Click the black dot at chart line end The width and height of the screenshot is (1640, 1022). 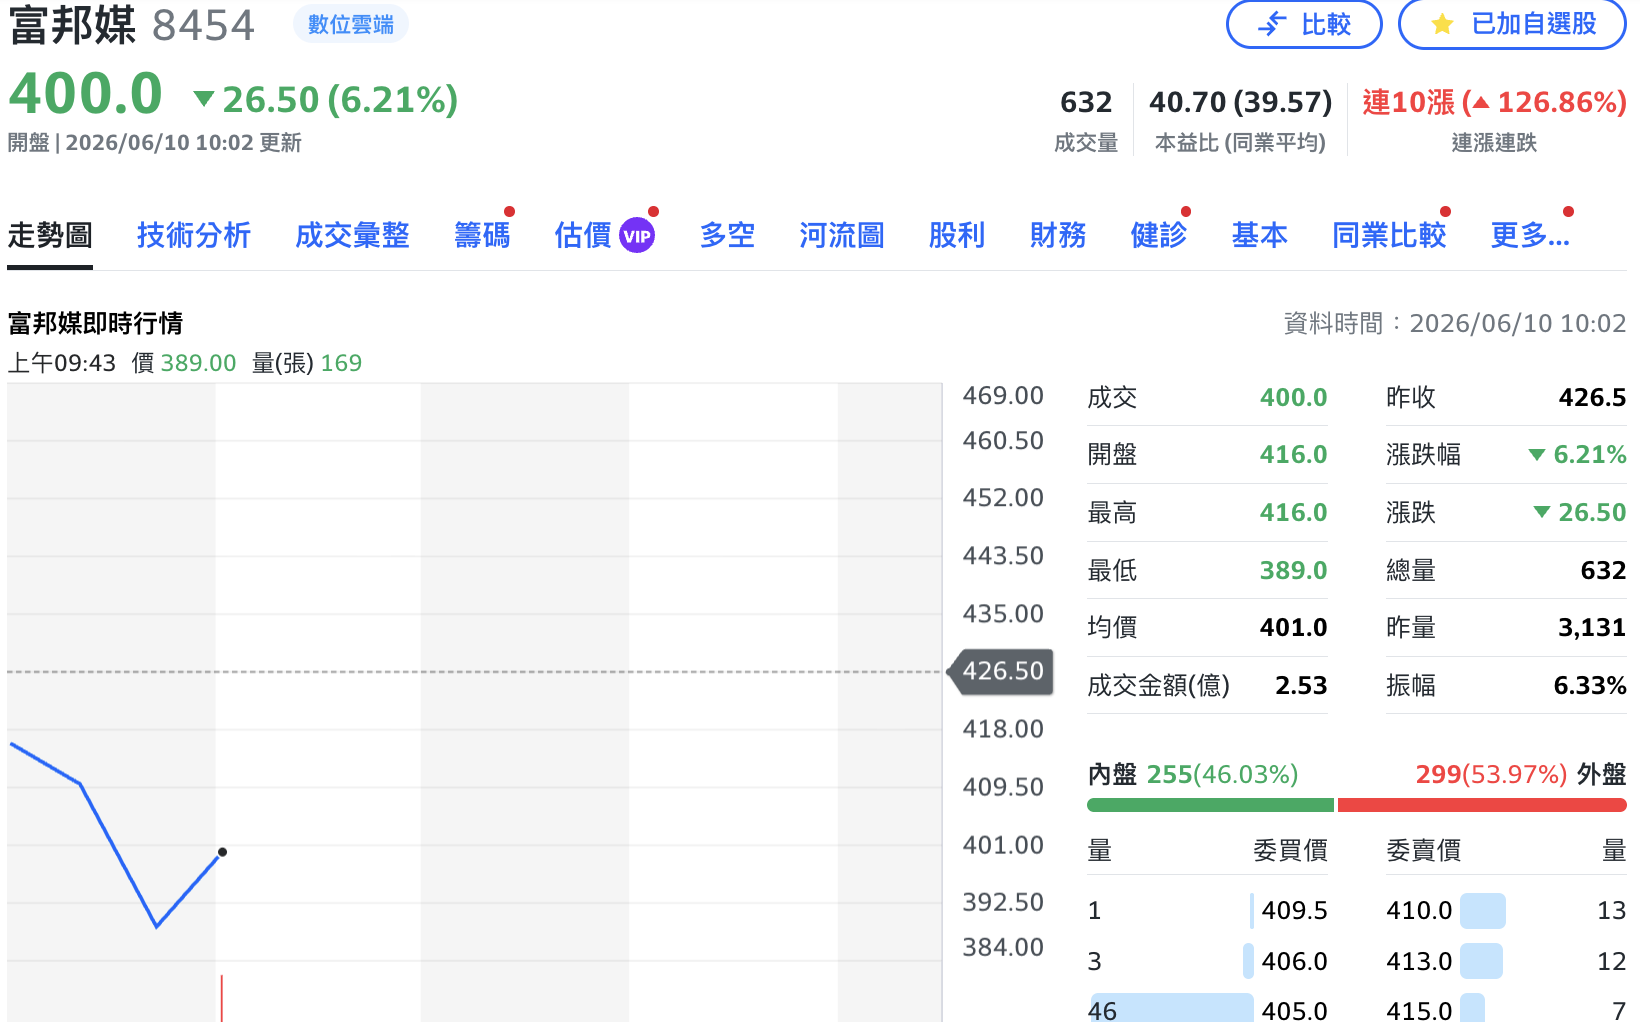222,852
